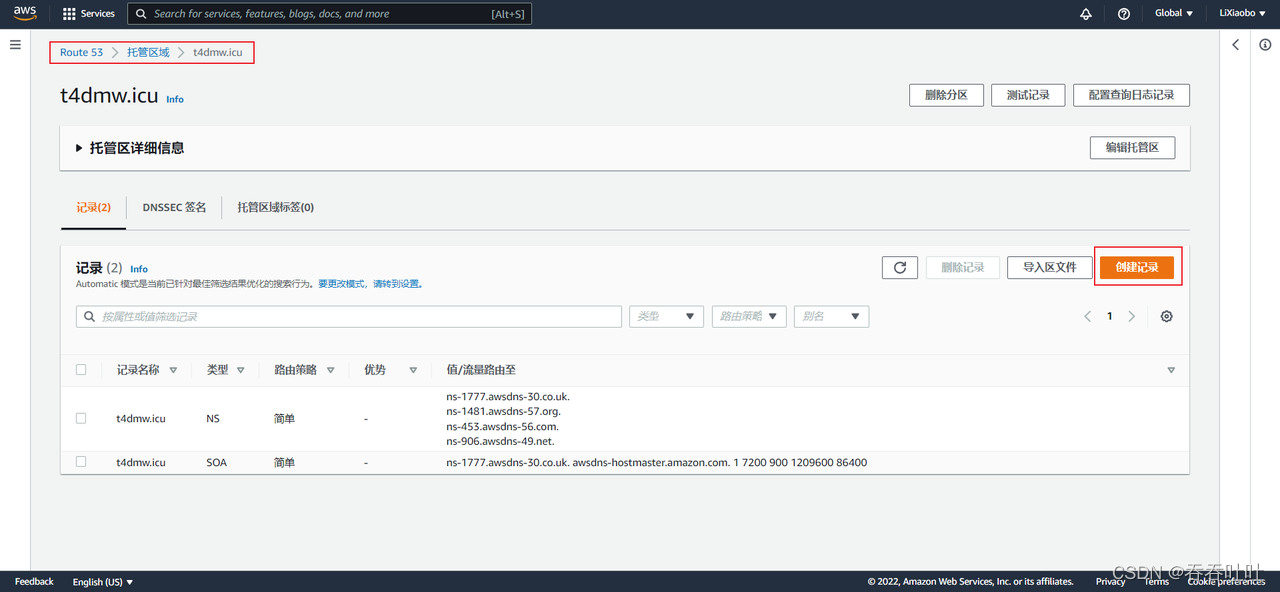Click SOA type cell in second row
1280x592 pixels.
tap(217, 462)
